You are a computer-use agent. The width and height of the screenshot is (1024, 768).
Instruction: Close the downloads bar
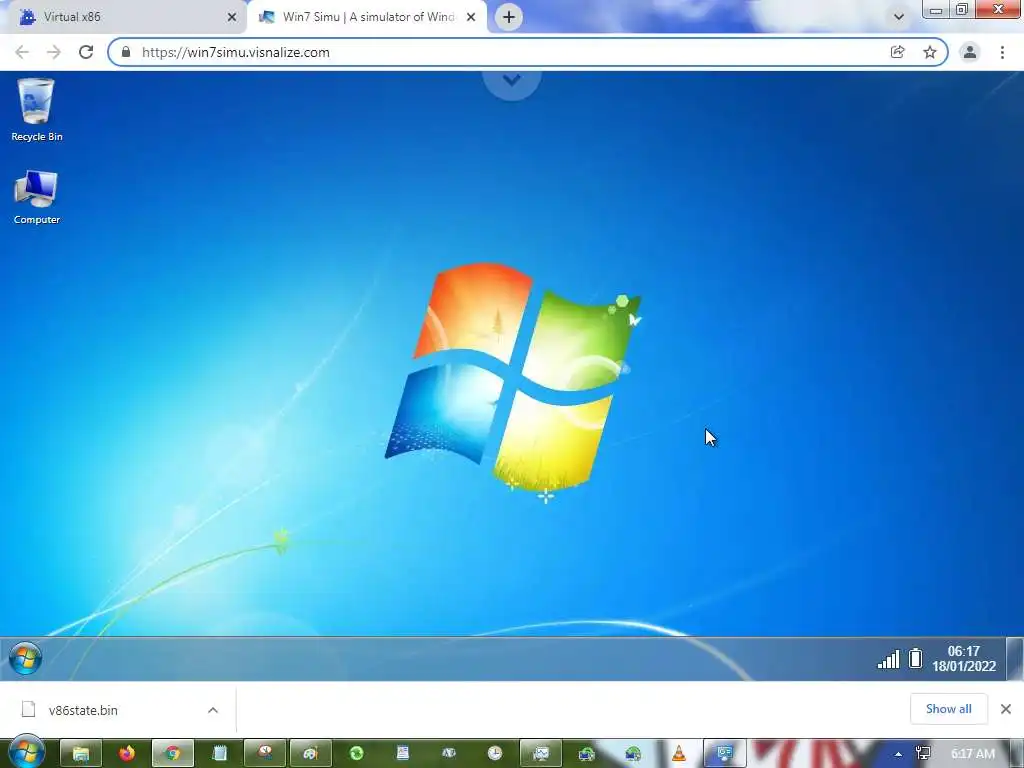click(x=1006, y=709)
